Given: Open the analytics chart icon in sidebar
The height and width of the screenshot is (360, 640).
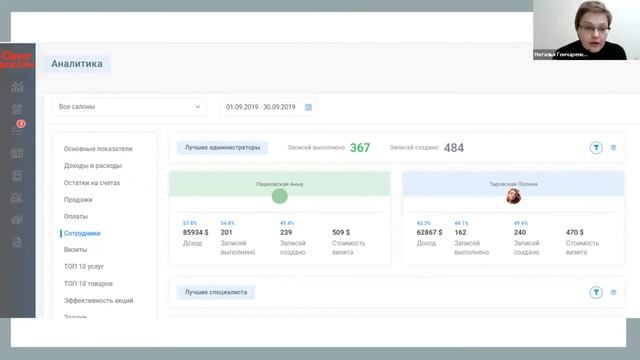Looking at the screenshot, I should (17, 87).
